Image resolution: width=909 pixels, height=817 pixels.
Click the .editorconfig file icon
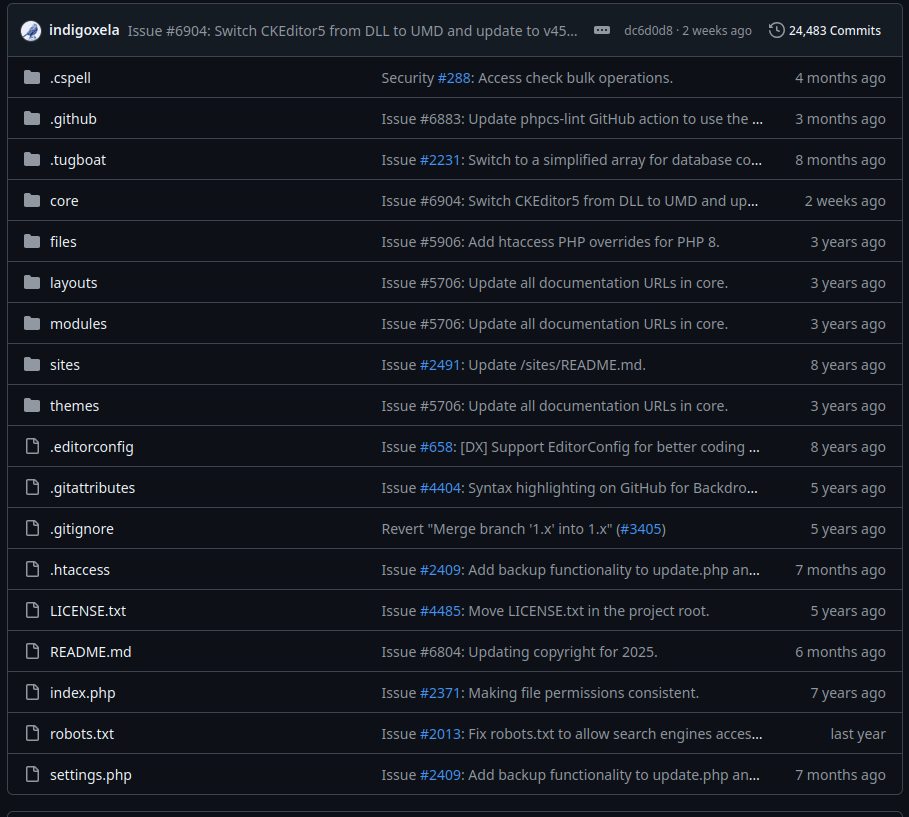pyautogui.click(x=32, y=447)
